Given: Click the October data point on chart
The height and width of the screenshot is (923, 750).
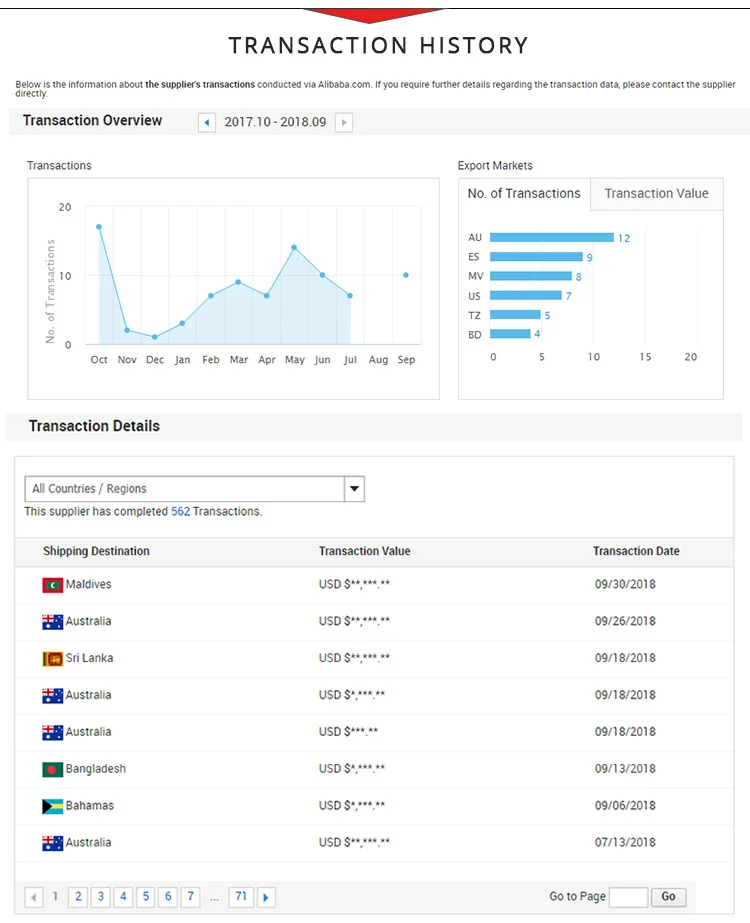Looking at the screenshot, I should pos(99,227).
